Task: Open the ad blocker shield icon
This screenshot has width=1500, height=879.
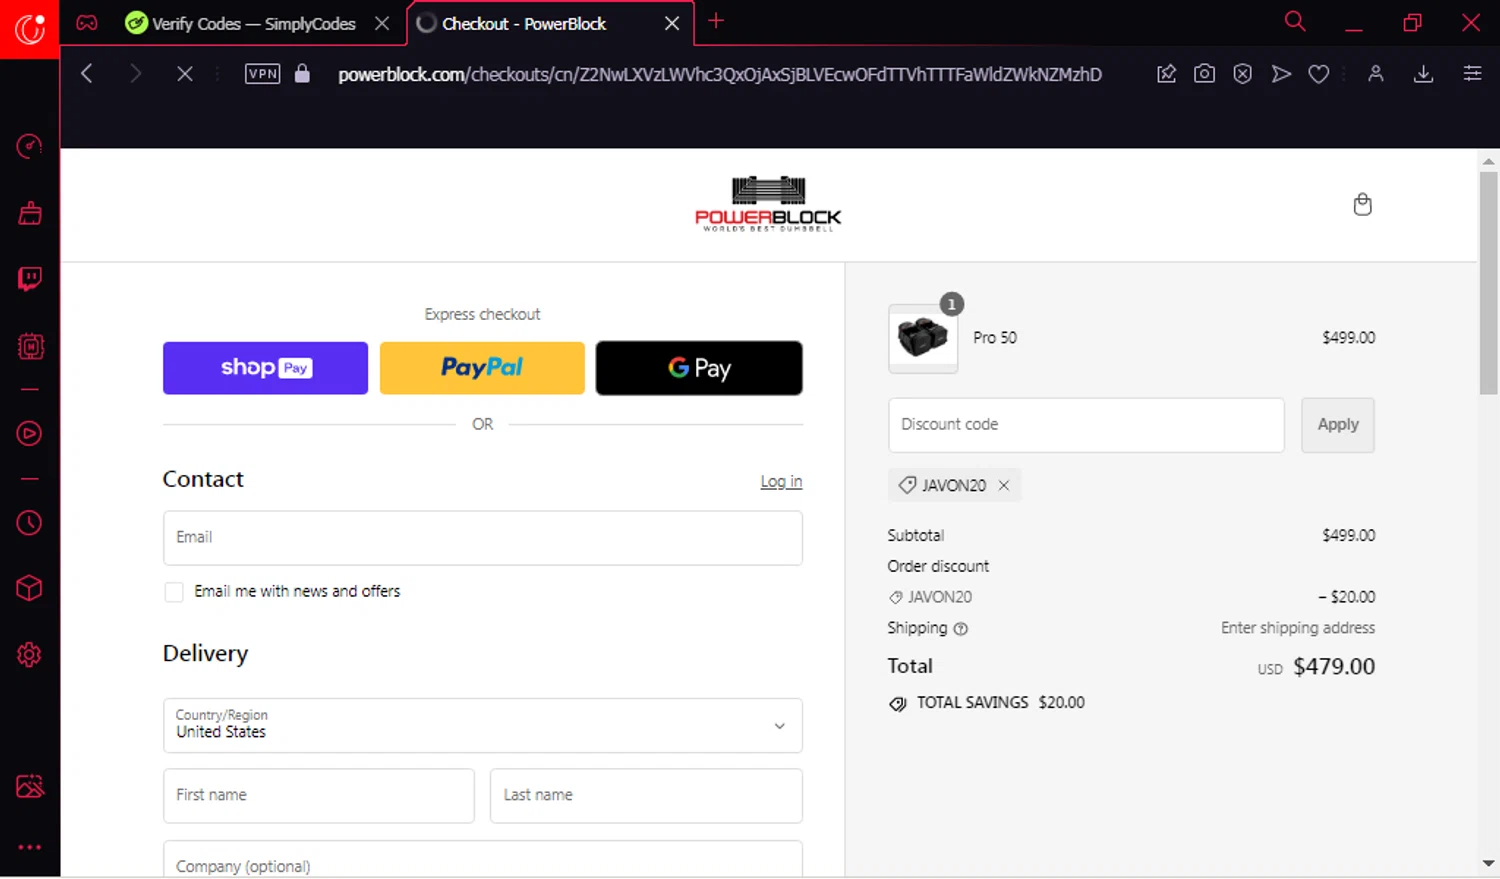Action: tap(1242, 73)
